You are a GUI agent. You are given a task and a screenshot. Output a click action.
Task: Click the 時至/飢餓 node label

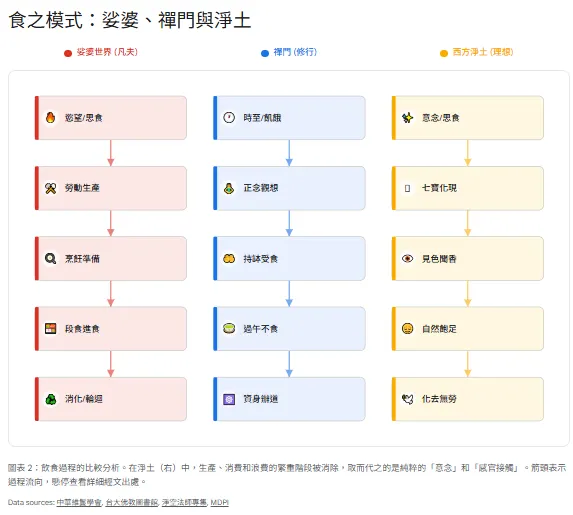pyautogui.click(x=262, y=118)
